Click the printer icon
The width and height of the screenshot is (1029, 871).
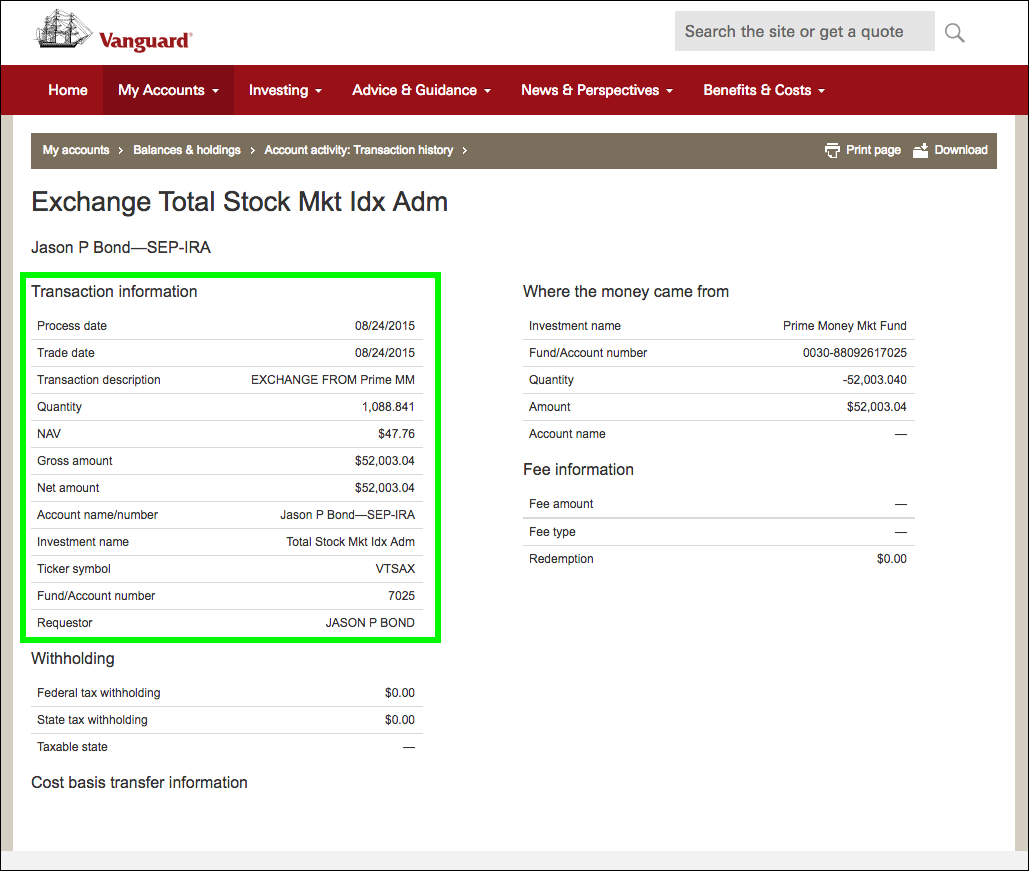(832, 150)
